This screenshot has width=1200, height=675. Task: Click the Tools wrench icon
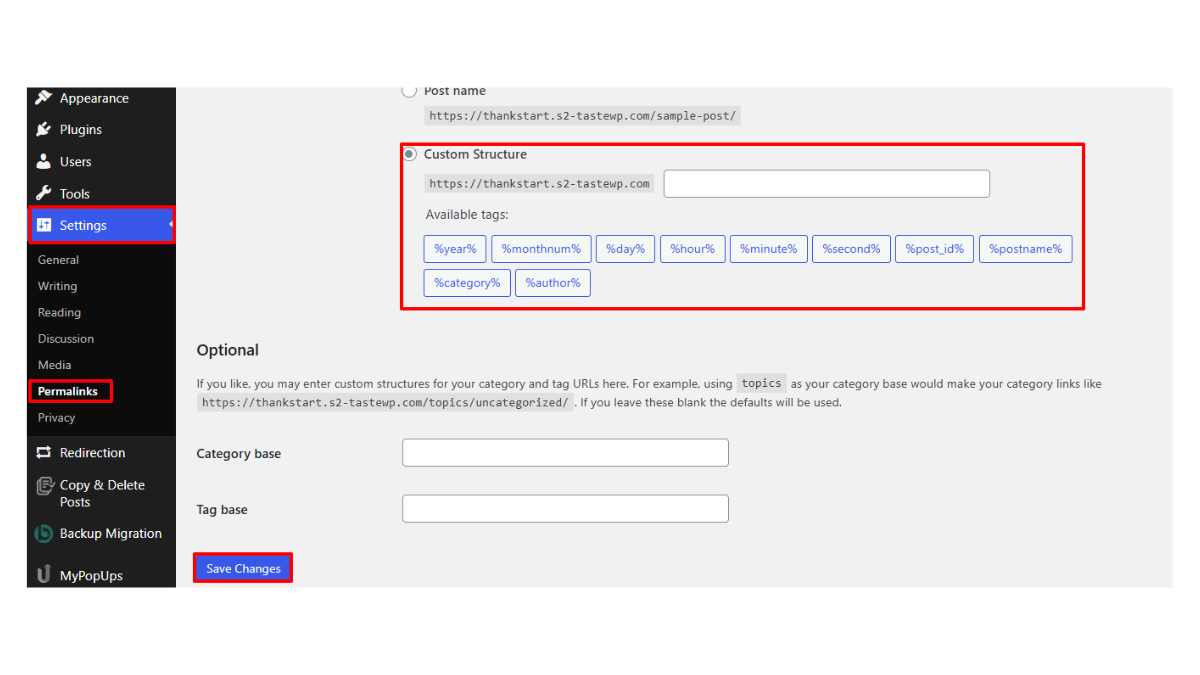click(43, 194)
